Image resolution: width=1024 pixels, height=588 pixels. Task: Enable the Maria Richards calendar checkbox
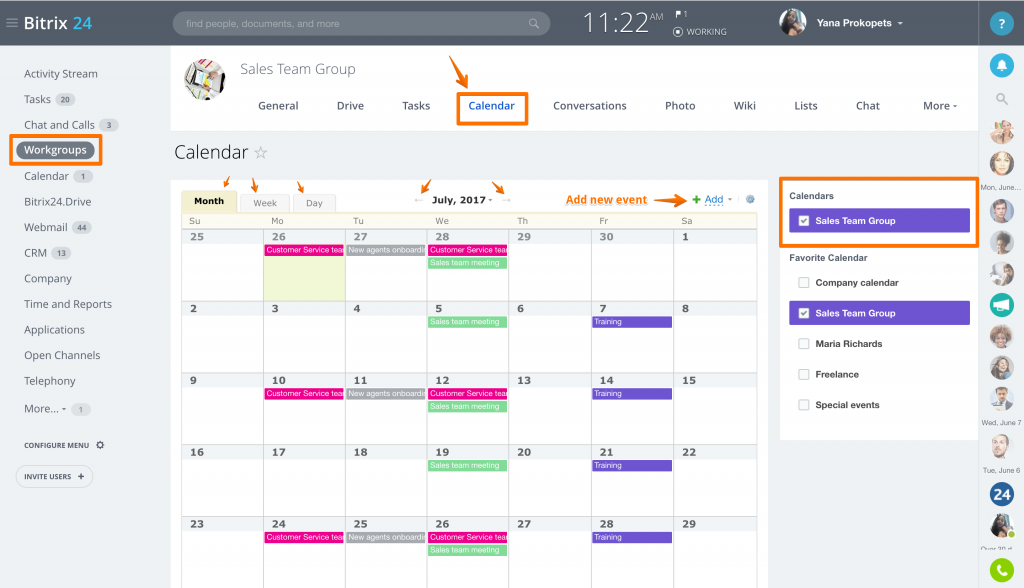(x=804, y=344)
